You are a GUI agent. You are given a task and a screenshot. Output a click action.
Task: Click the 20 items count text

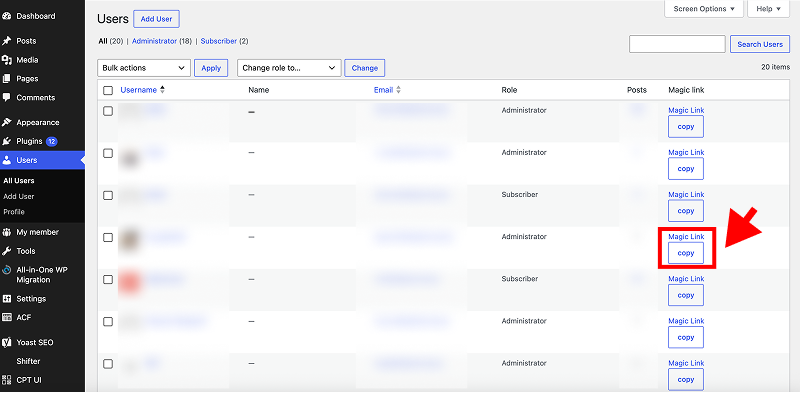coord(775,67)
